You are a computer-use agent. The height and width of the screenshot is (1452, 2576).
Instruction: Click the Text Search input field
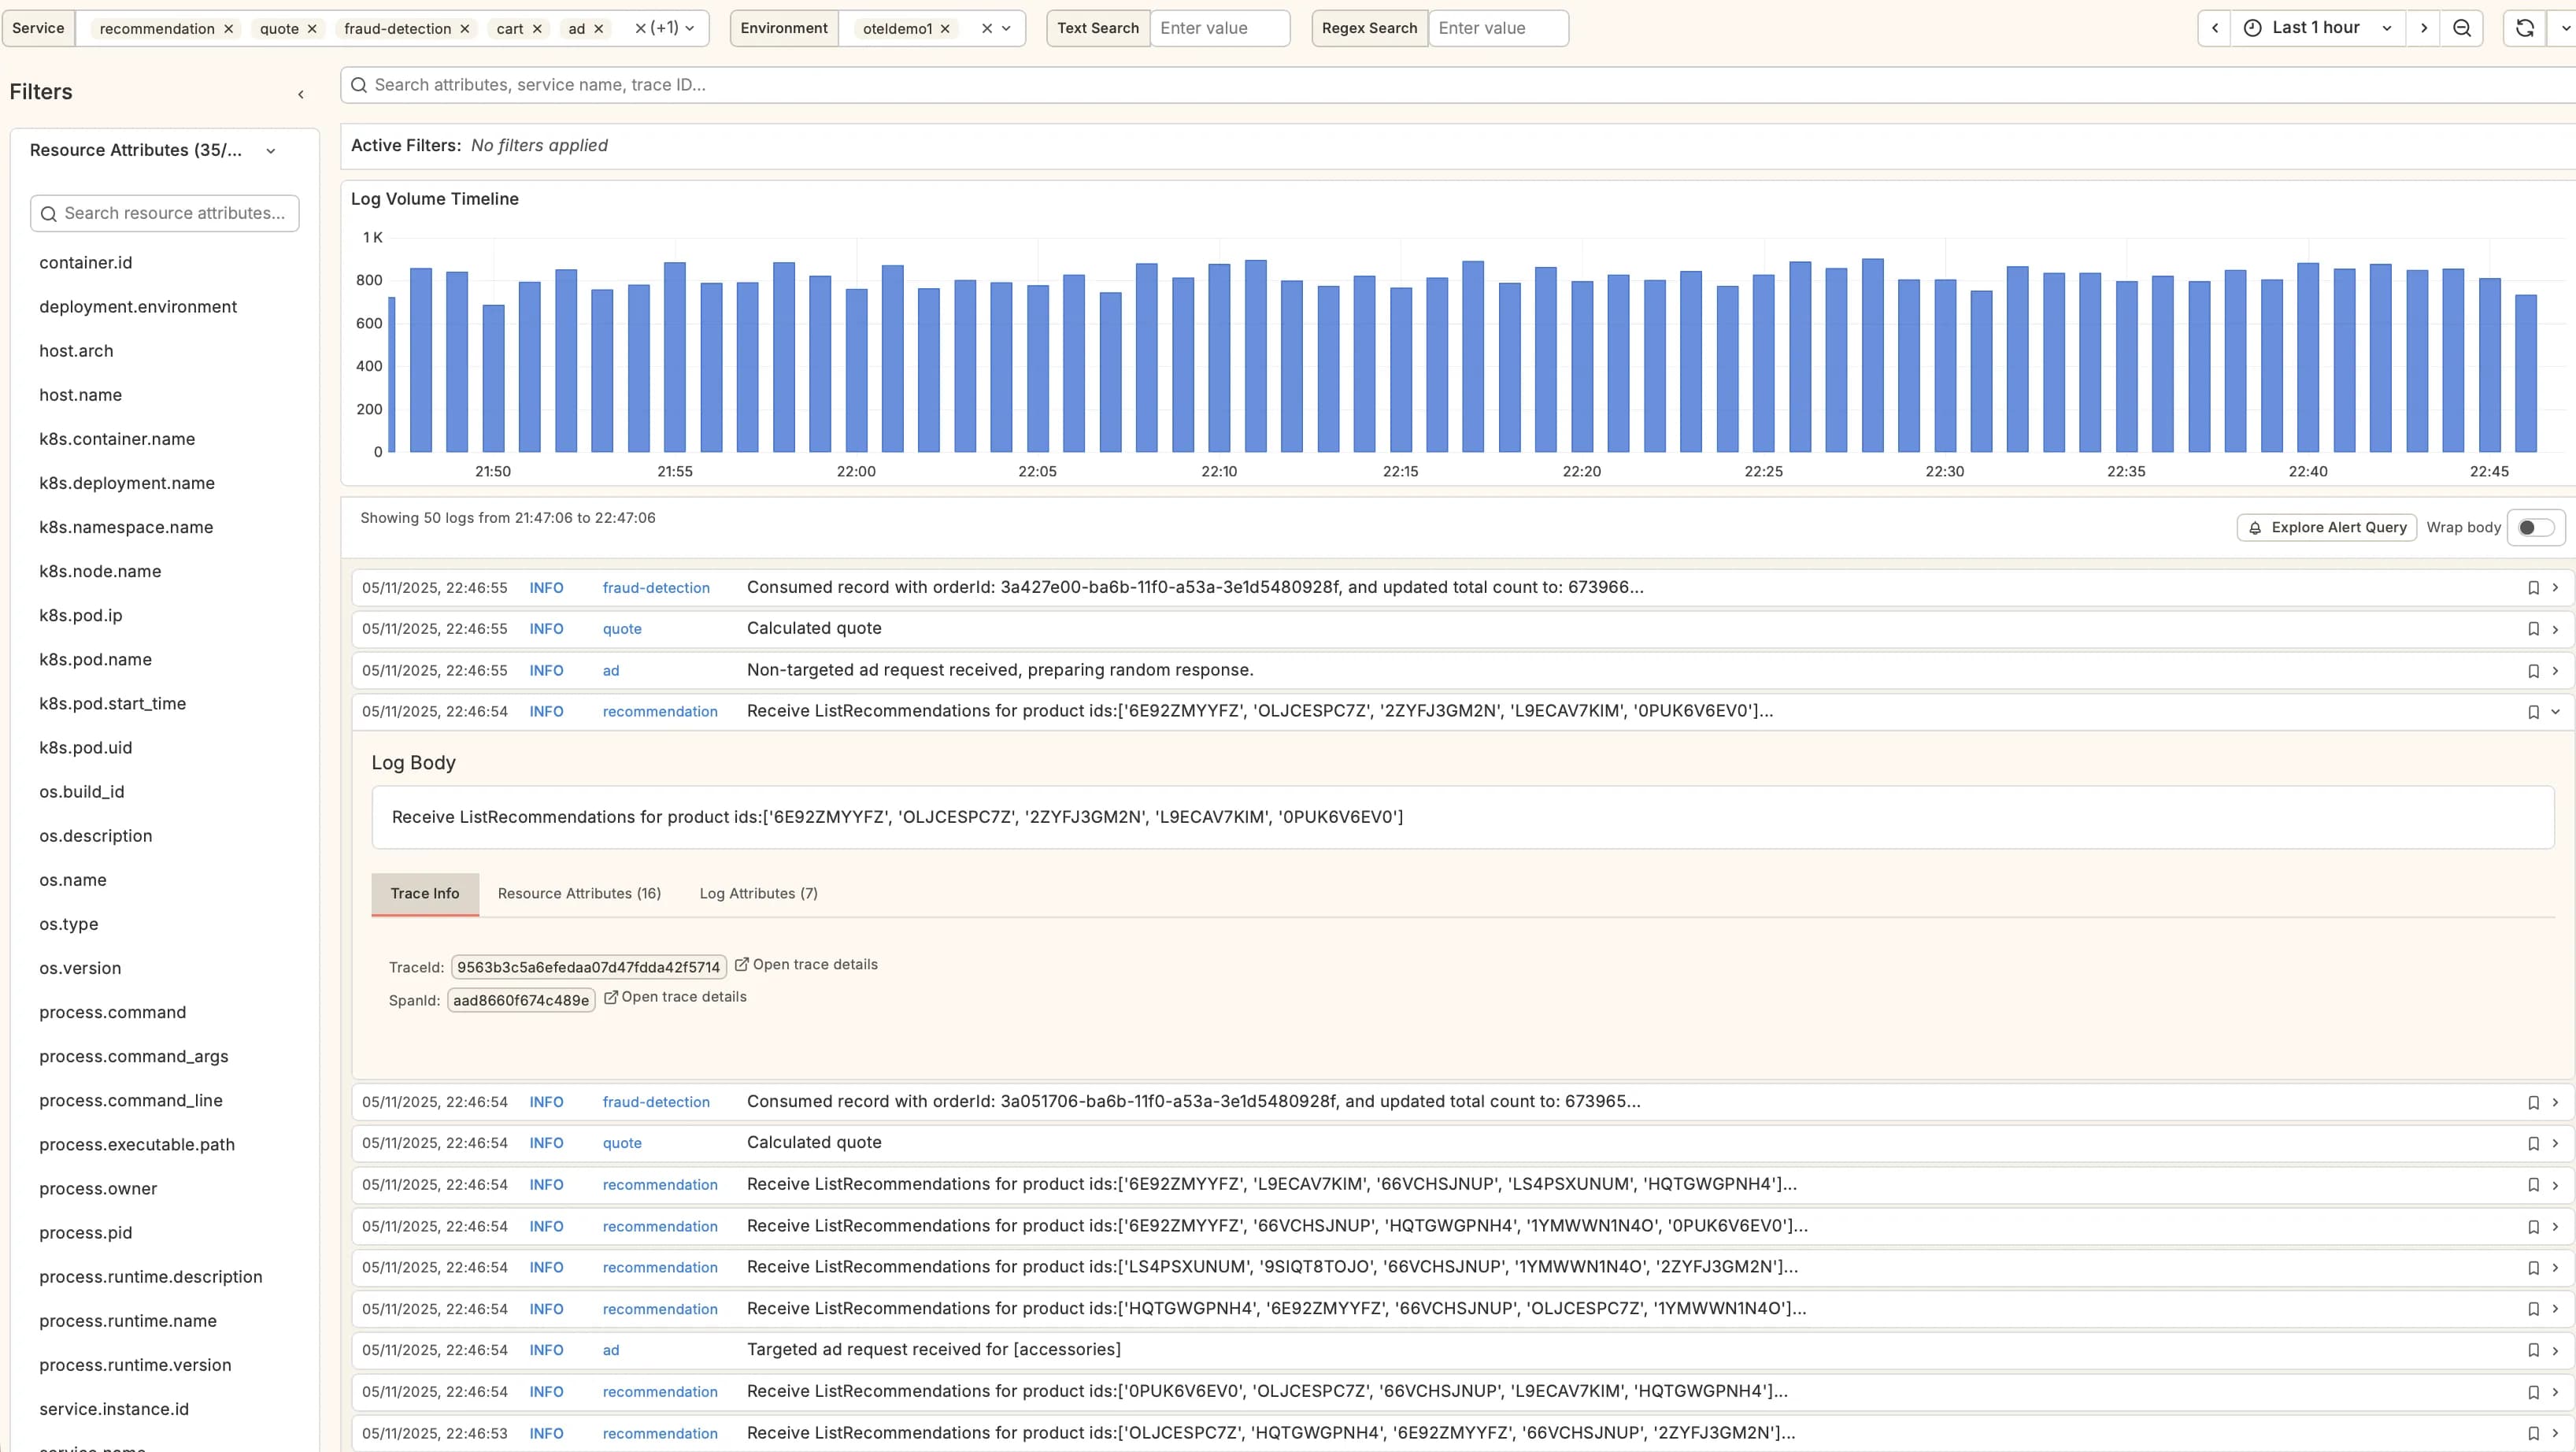pyautogui.click(x=1219, y=28)
